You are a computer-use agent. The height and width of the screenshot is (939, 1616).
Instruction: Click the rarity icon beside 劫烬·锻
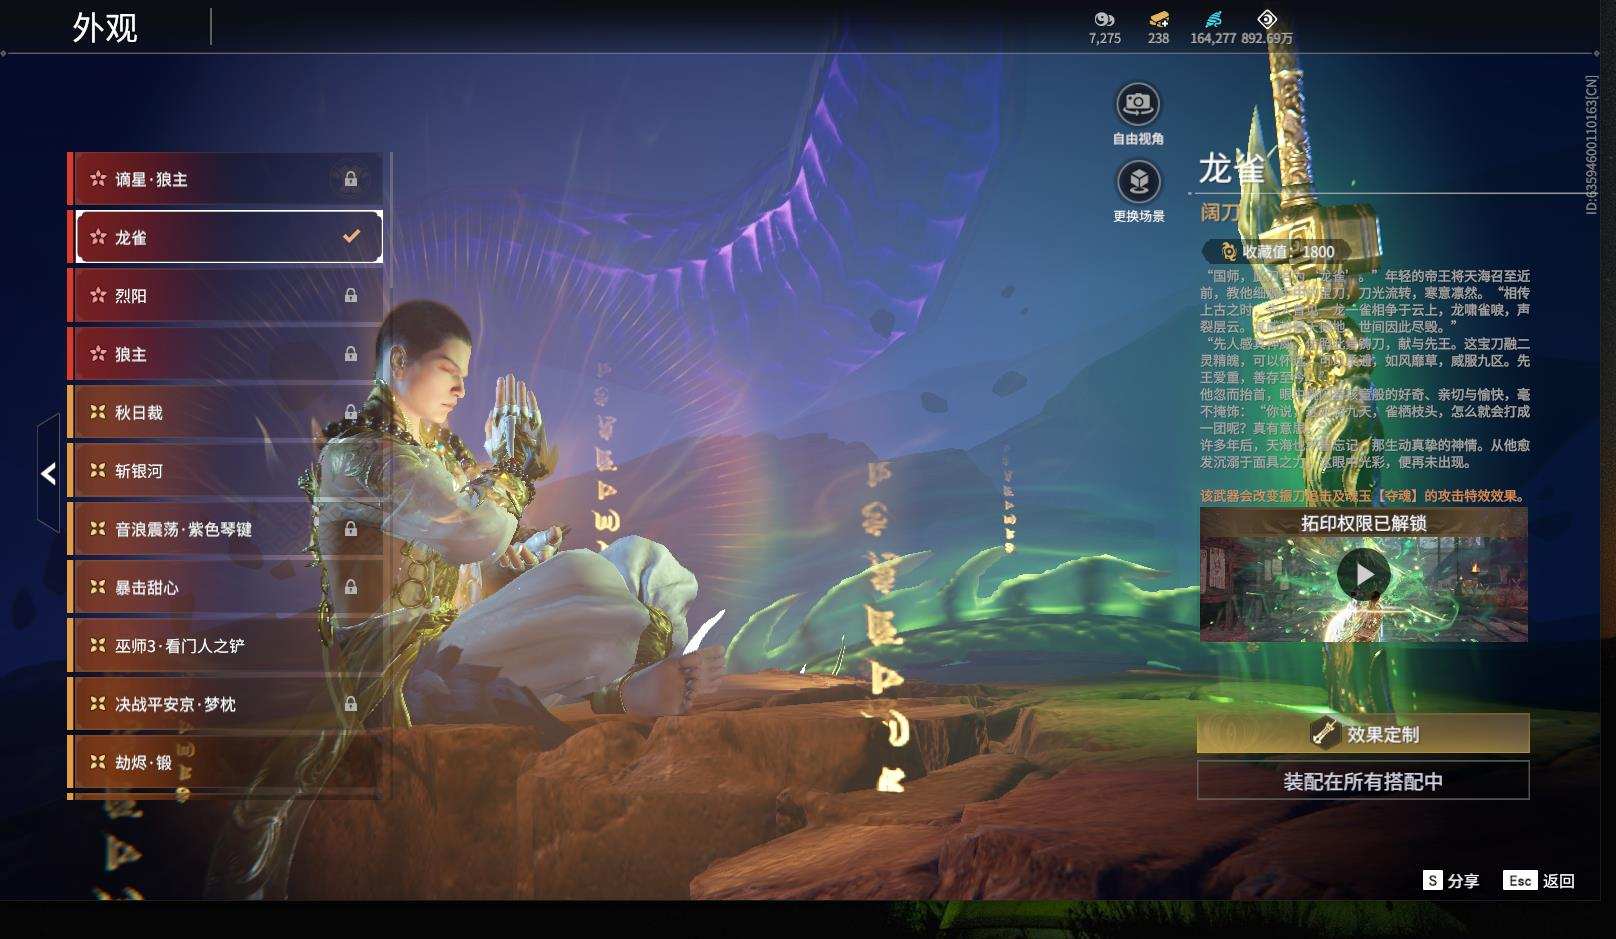click(98, 762)
